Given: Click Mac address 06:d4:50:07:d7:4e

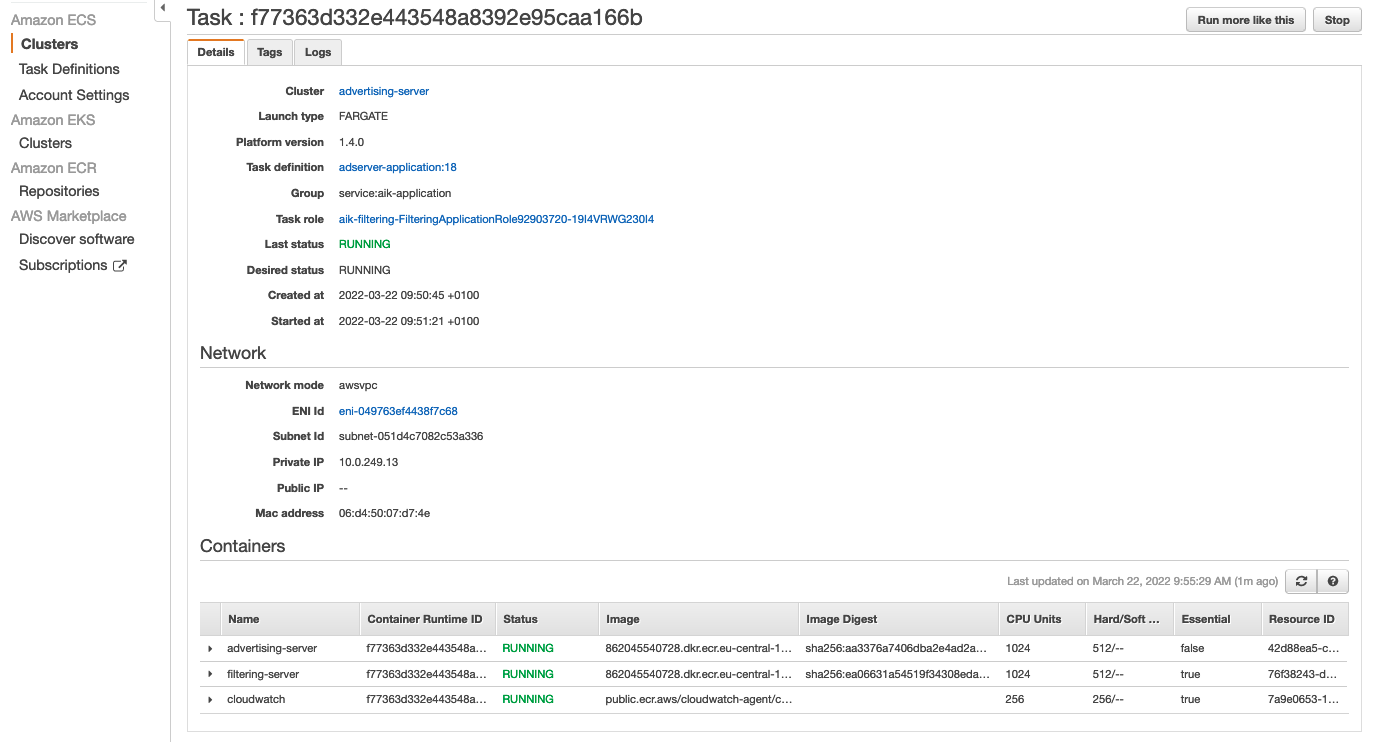Looking at the screenshot, I should [384, 513].
